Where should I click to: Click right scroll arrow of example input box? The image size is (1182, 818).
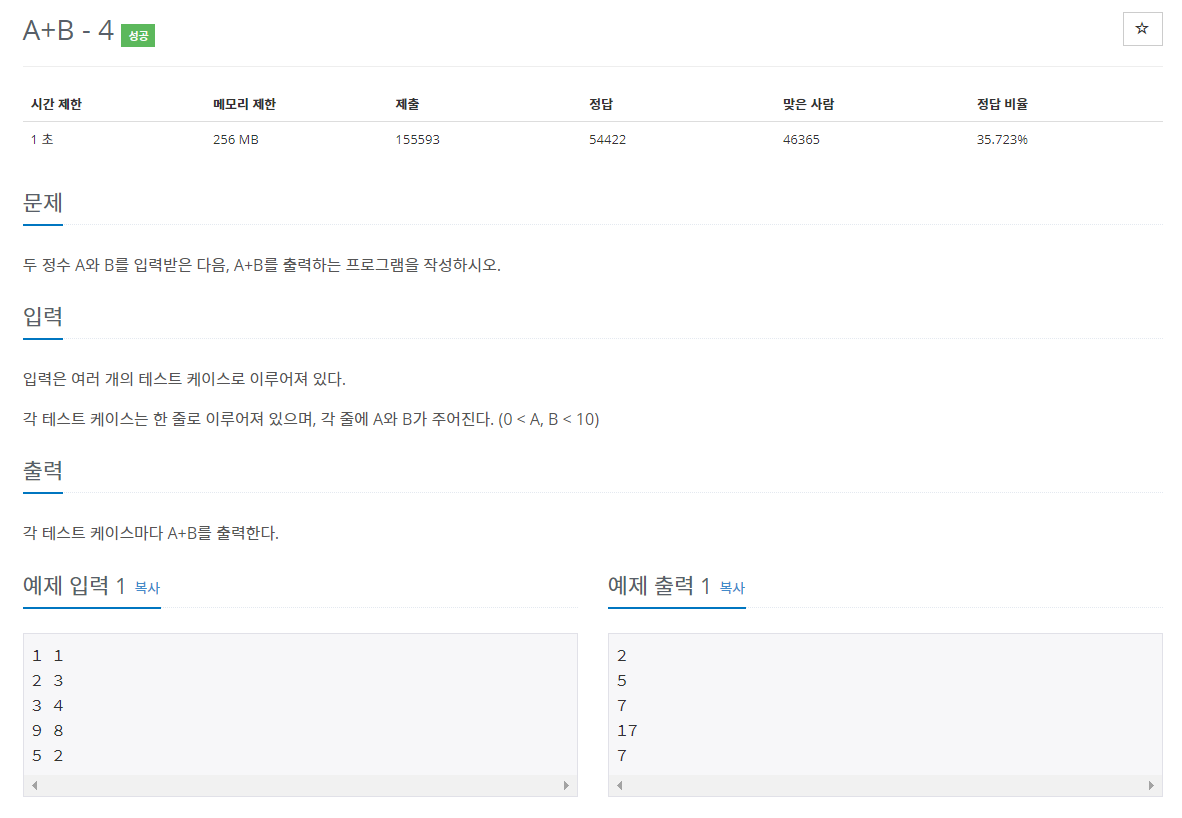click(x=566, y=786)
